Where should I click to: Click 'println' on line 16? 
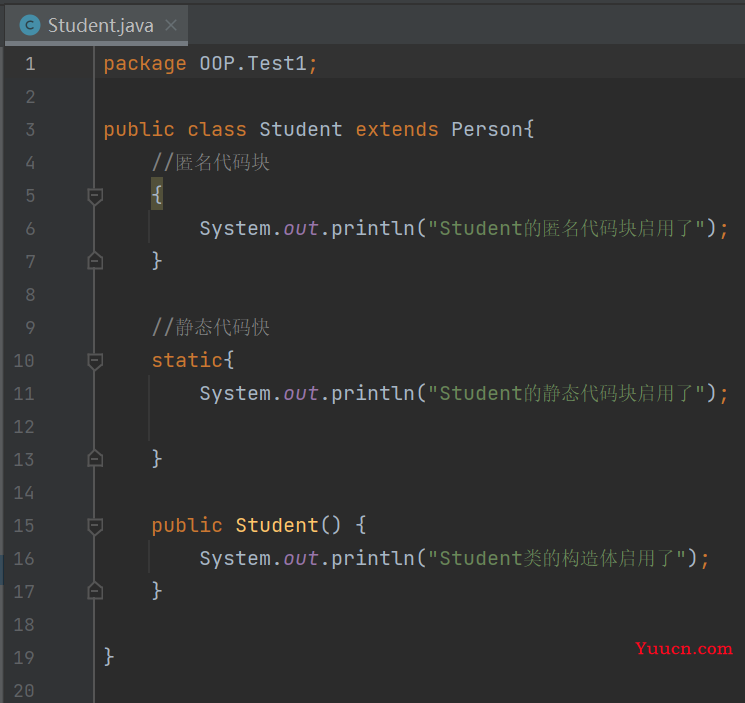(x=372, y=559)
